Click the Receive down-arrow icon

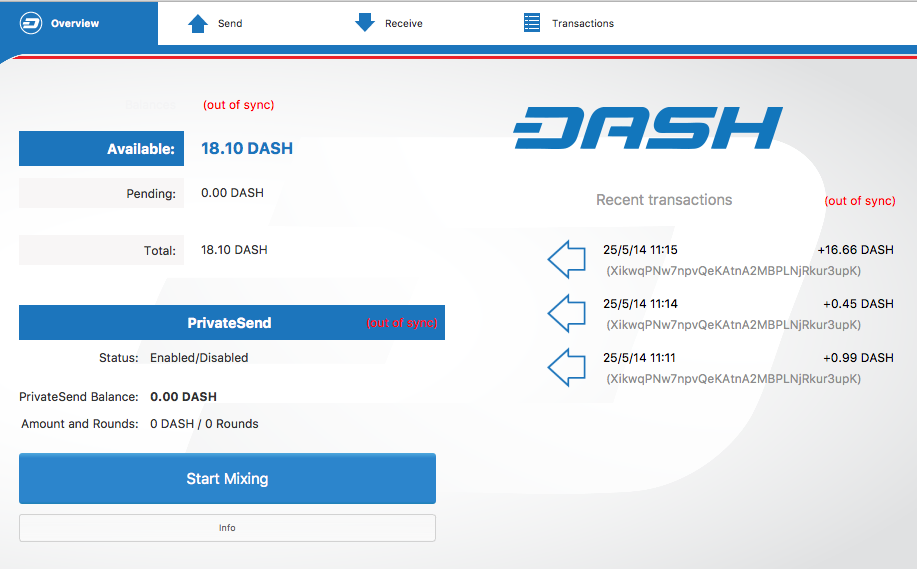[365, 22]
